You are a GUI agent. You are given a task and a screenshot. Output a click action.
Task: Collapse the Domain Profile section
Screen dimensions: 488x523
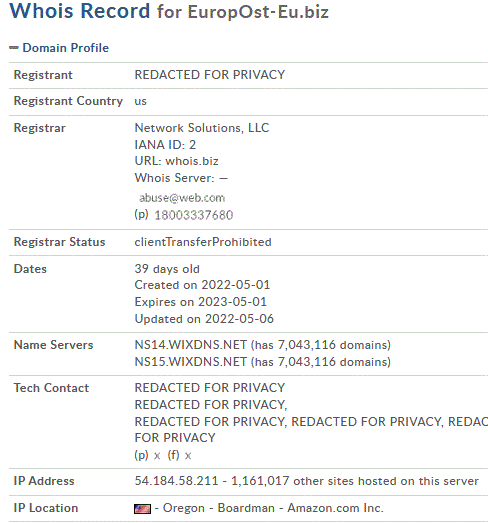(x=13, y=48)
